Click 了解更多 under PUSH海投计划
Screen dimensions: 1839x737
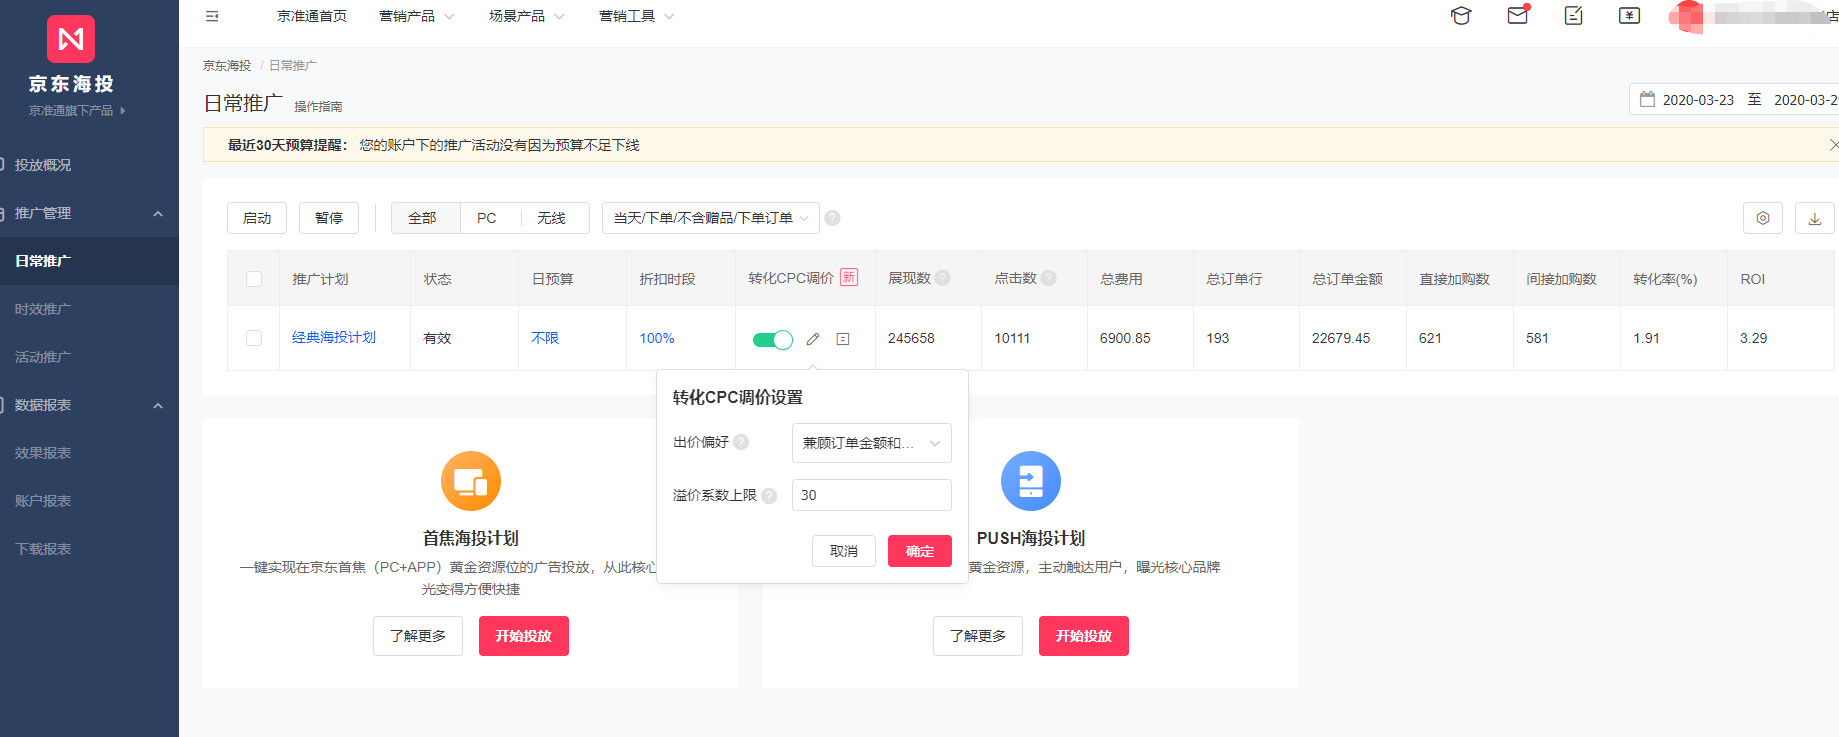tap(978, 636)
